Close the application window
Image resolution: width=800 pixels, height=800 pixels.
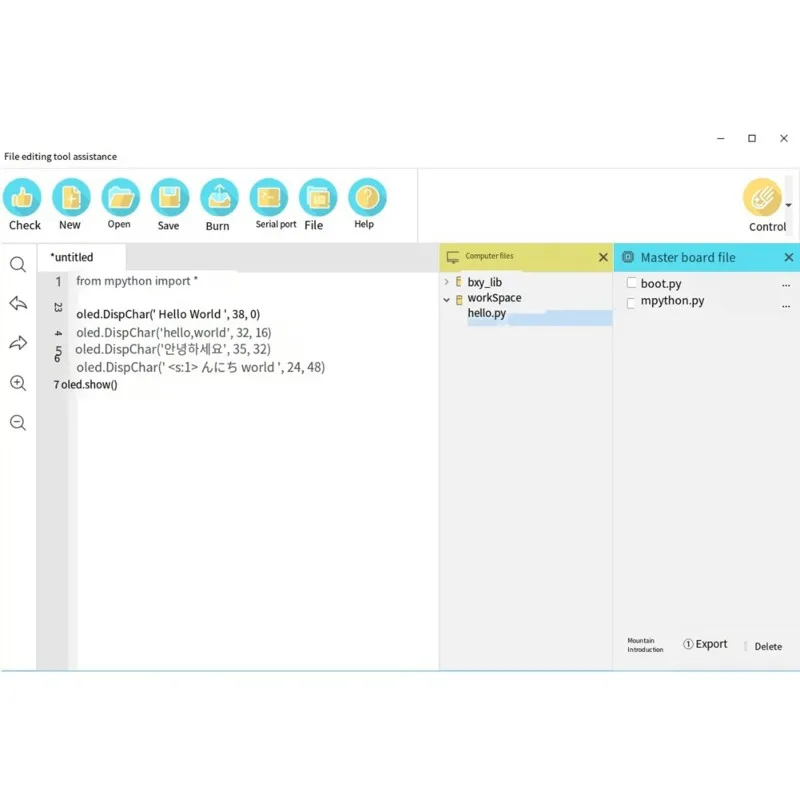pos(784,138)
